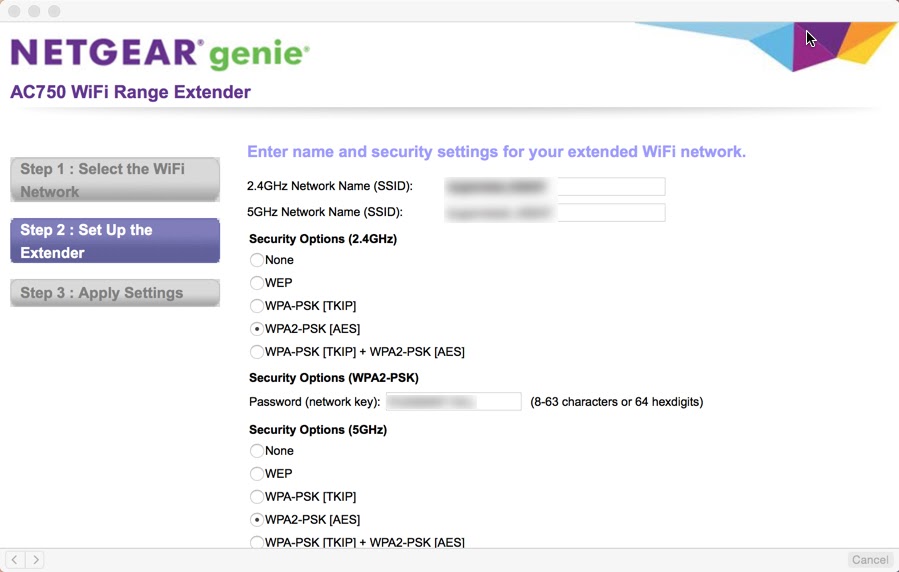Choose WPA2-PSK [AES] under 2.4GHz options

[x=256, y=329]
